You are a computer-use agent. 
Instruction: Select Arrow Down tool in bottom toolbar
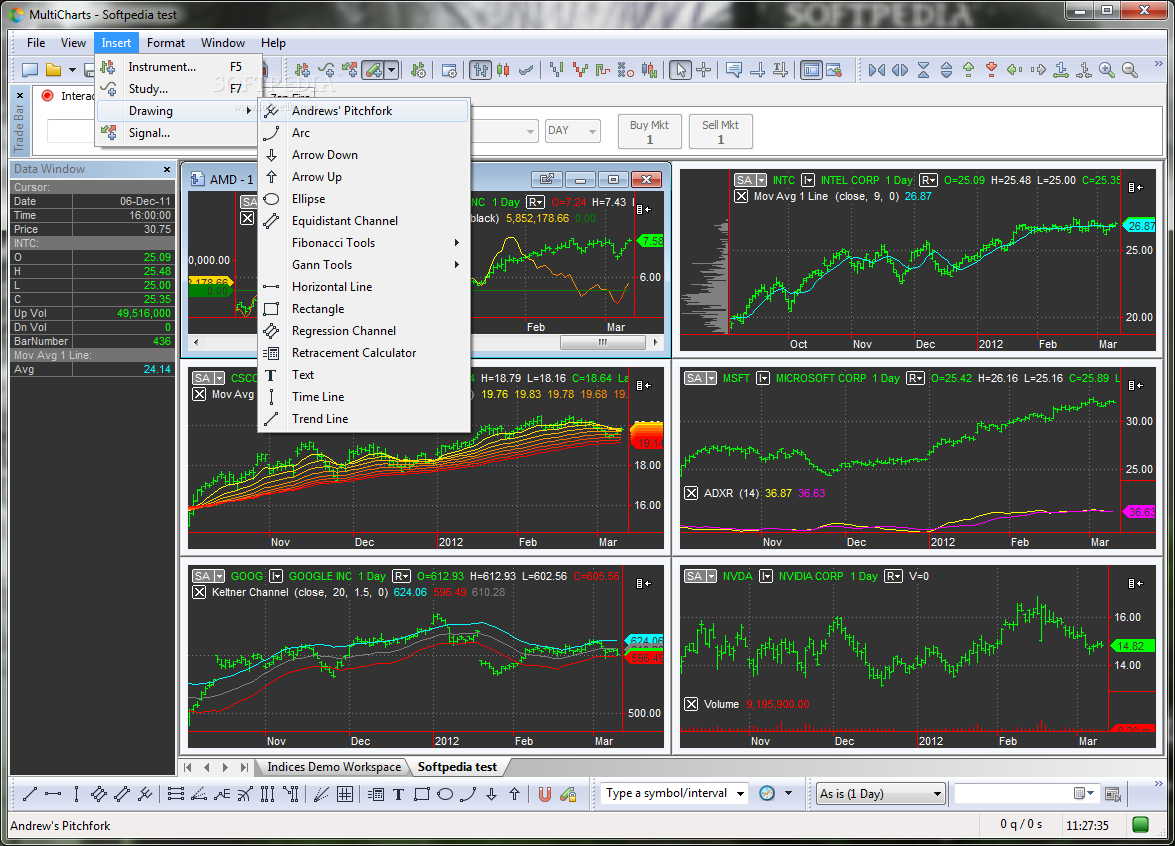[492, 794]
